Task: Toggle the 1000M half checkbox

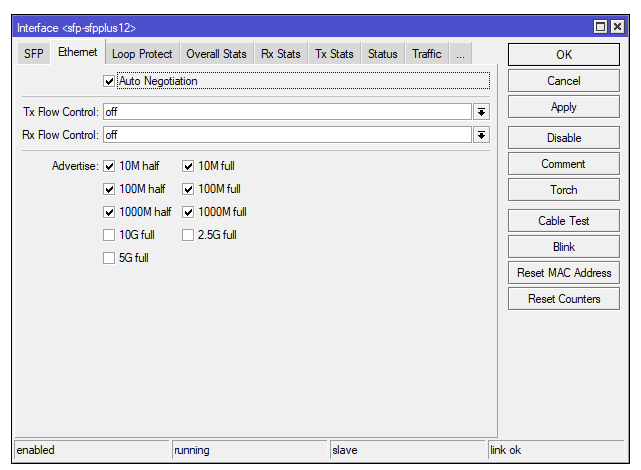Action: pyautogui.click(x=109, y=212)
